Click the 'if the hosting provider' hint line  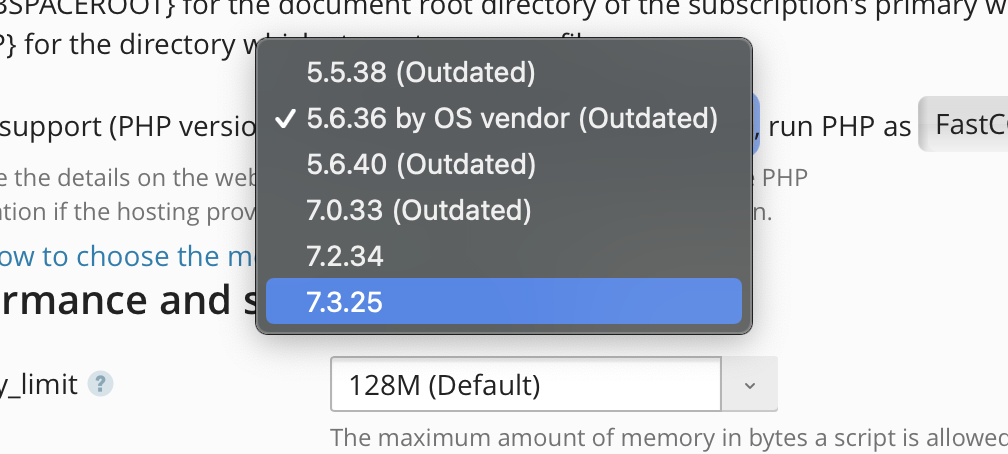pyautogui.click(x=125, y=213)
